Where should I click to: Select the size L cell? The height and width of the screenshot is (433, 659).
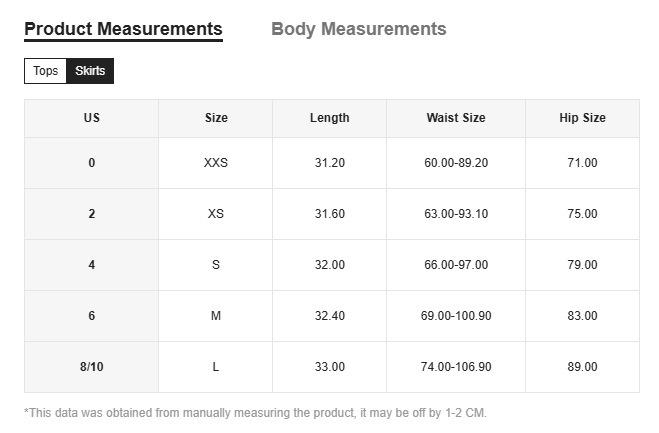[x=216, y=367]
